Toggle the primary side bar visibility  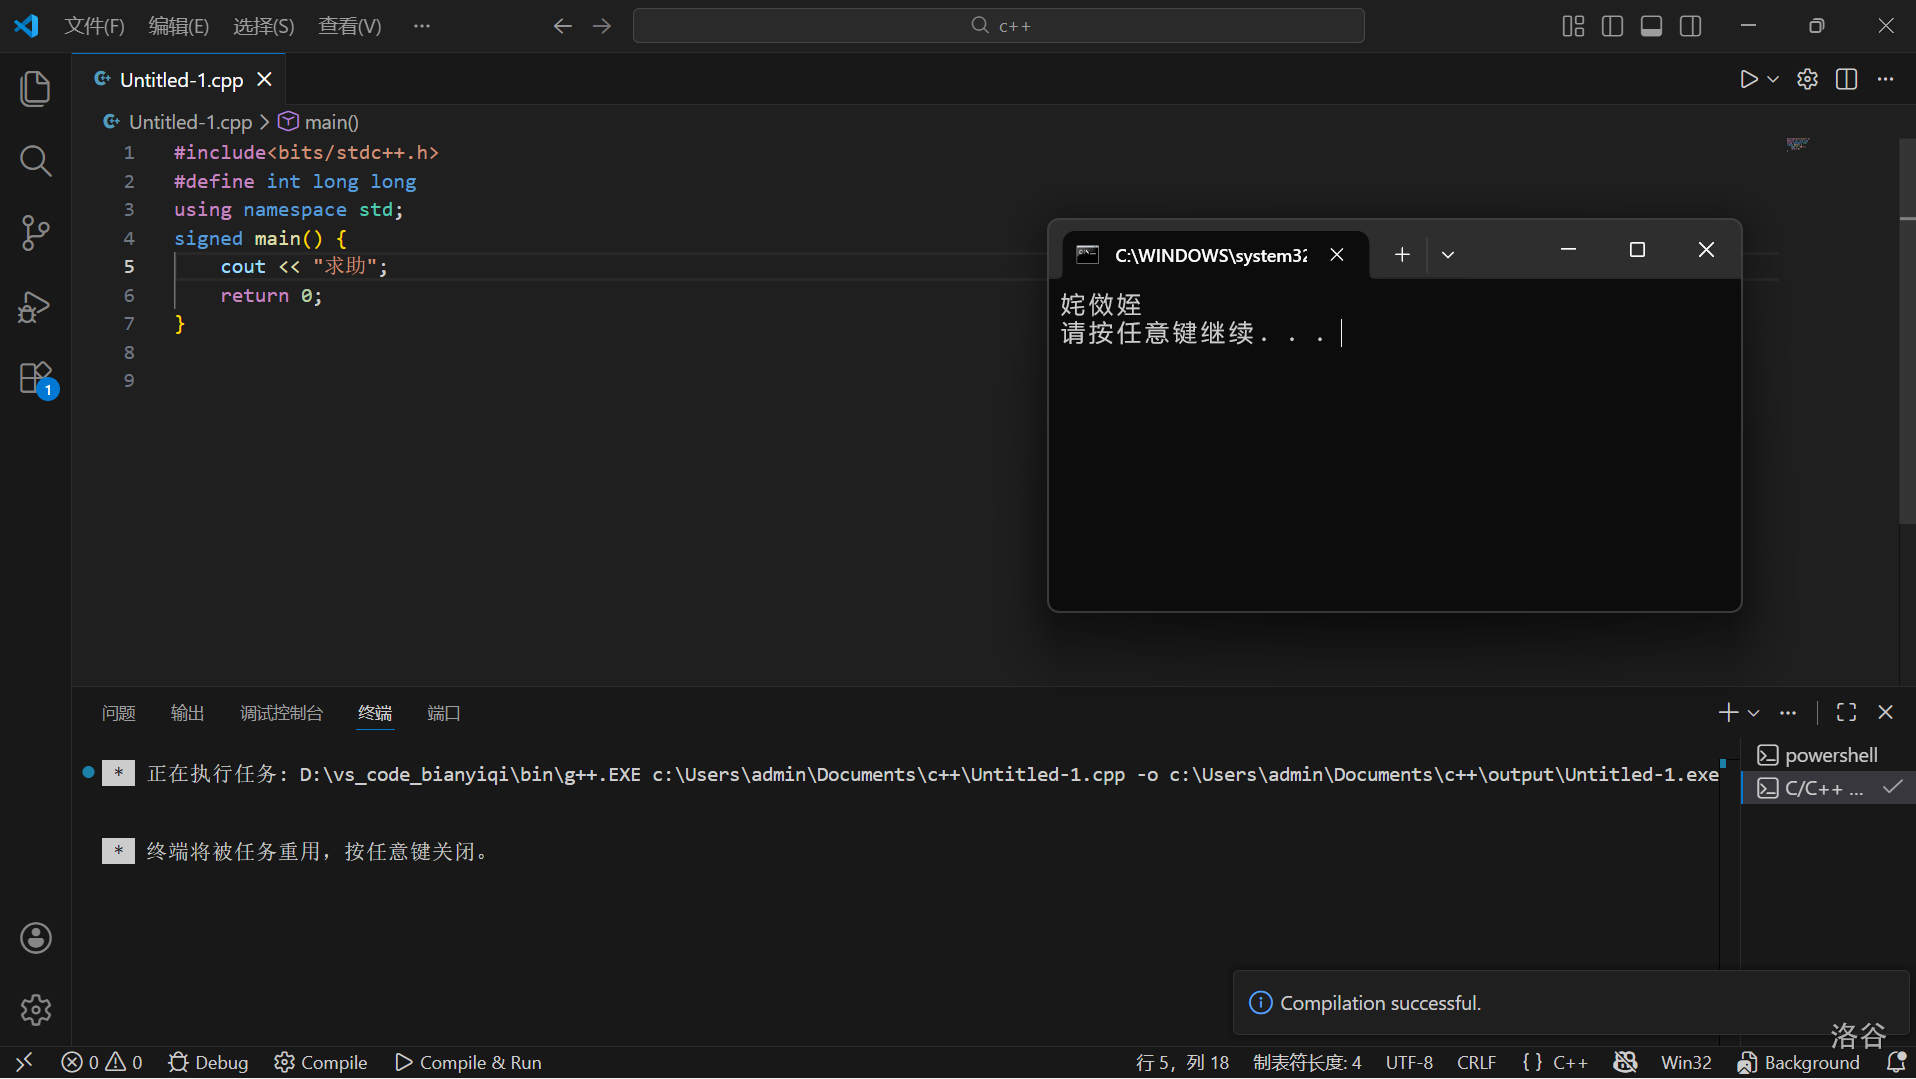(1612, 26)
